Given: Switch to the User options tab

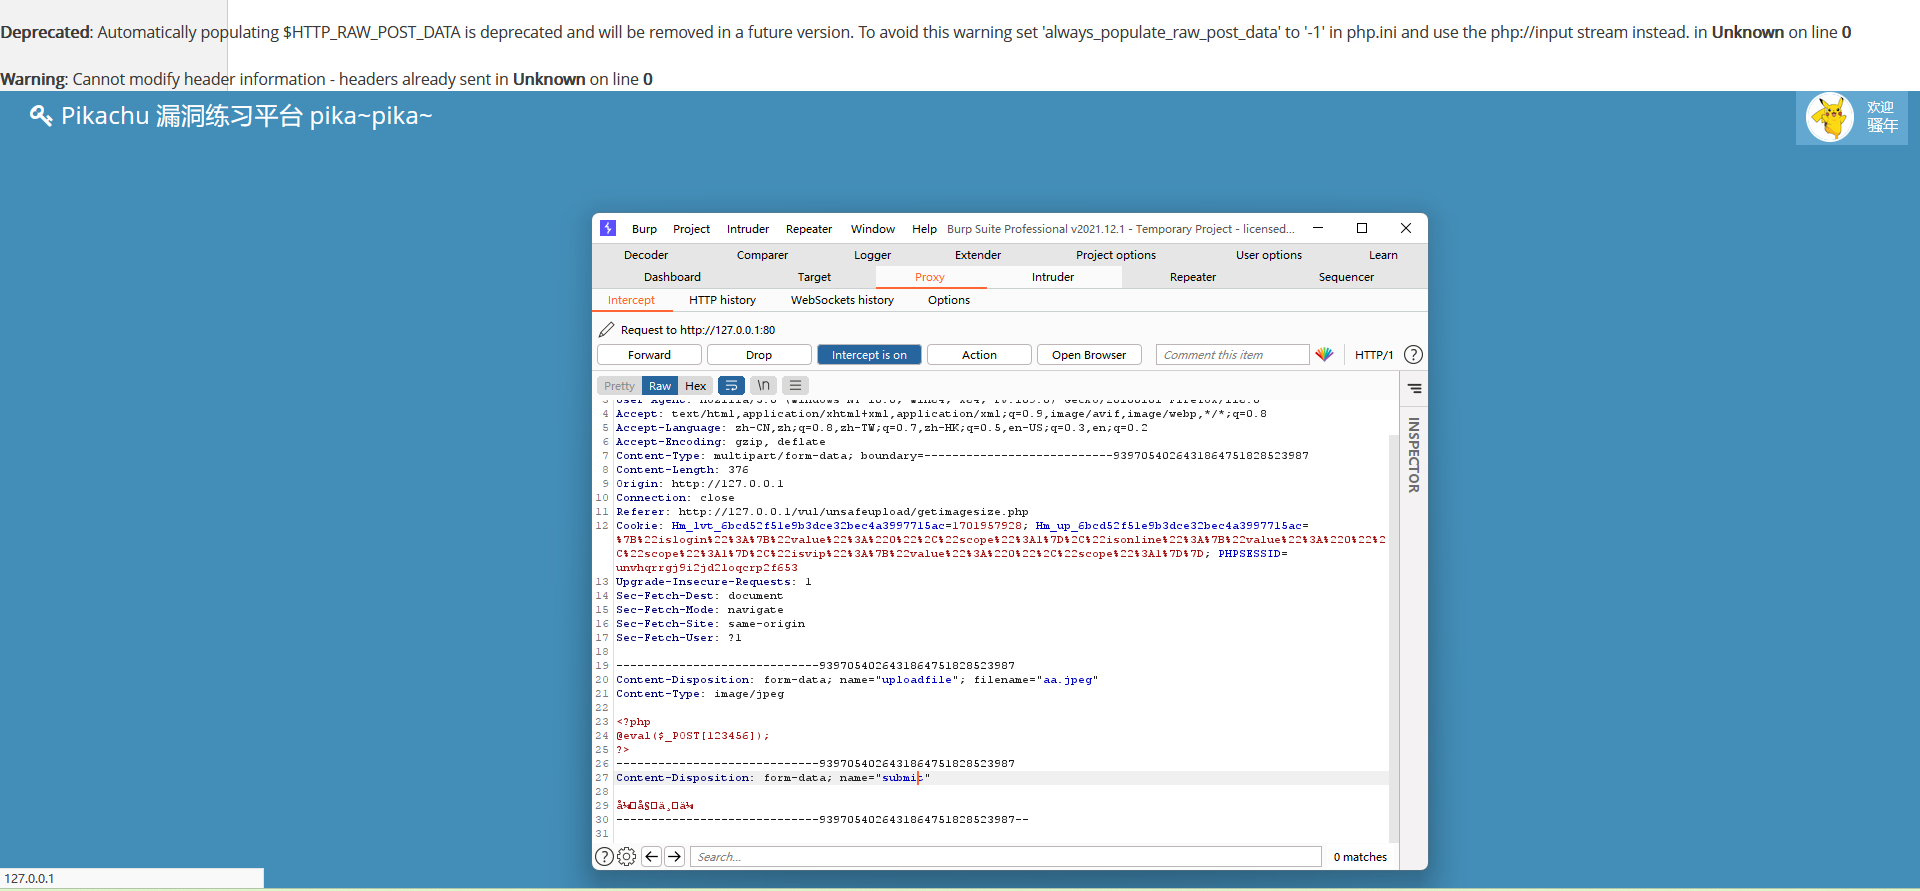Looking at the screenshot, I should click(1269, 255).
